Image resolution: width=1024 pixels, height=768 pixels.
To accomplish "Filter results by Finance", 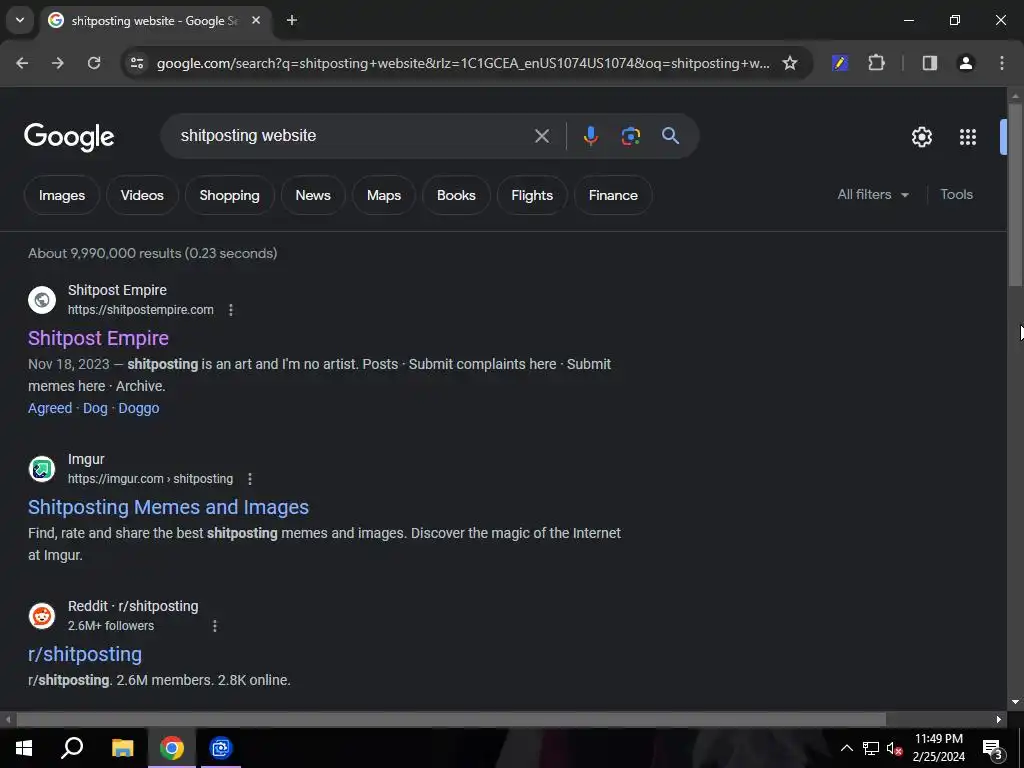I will coord(613,195).
